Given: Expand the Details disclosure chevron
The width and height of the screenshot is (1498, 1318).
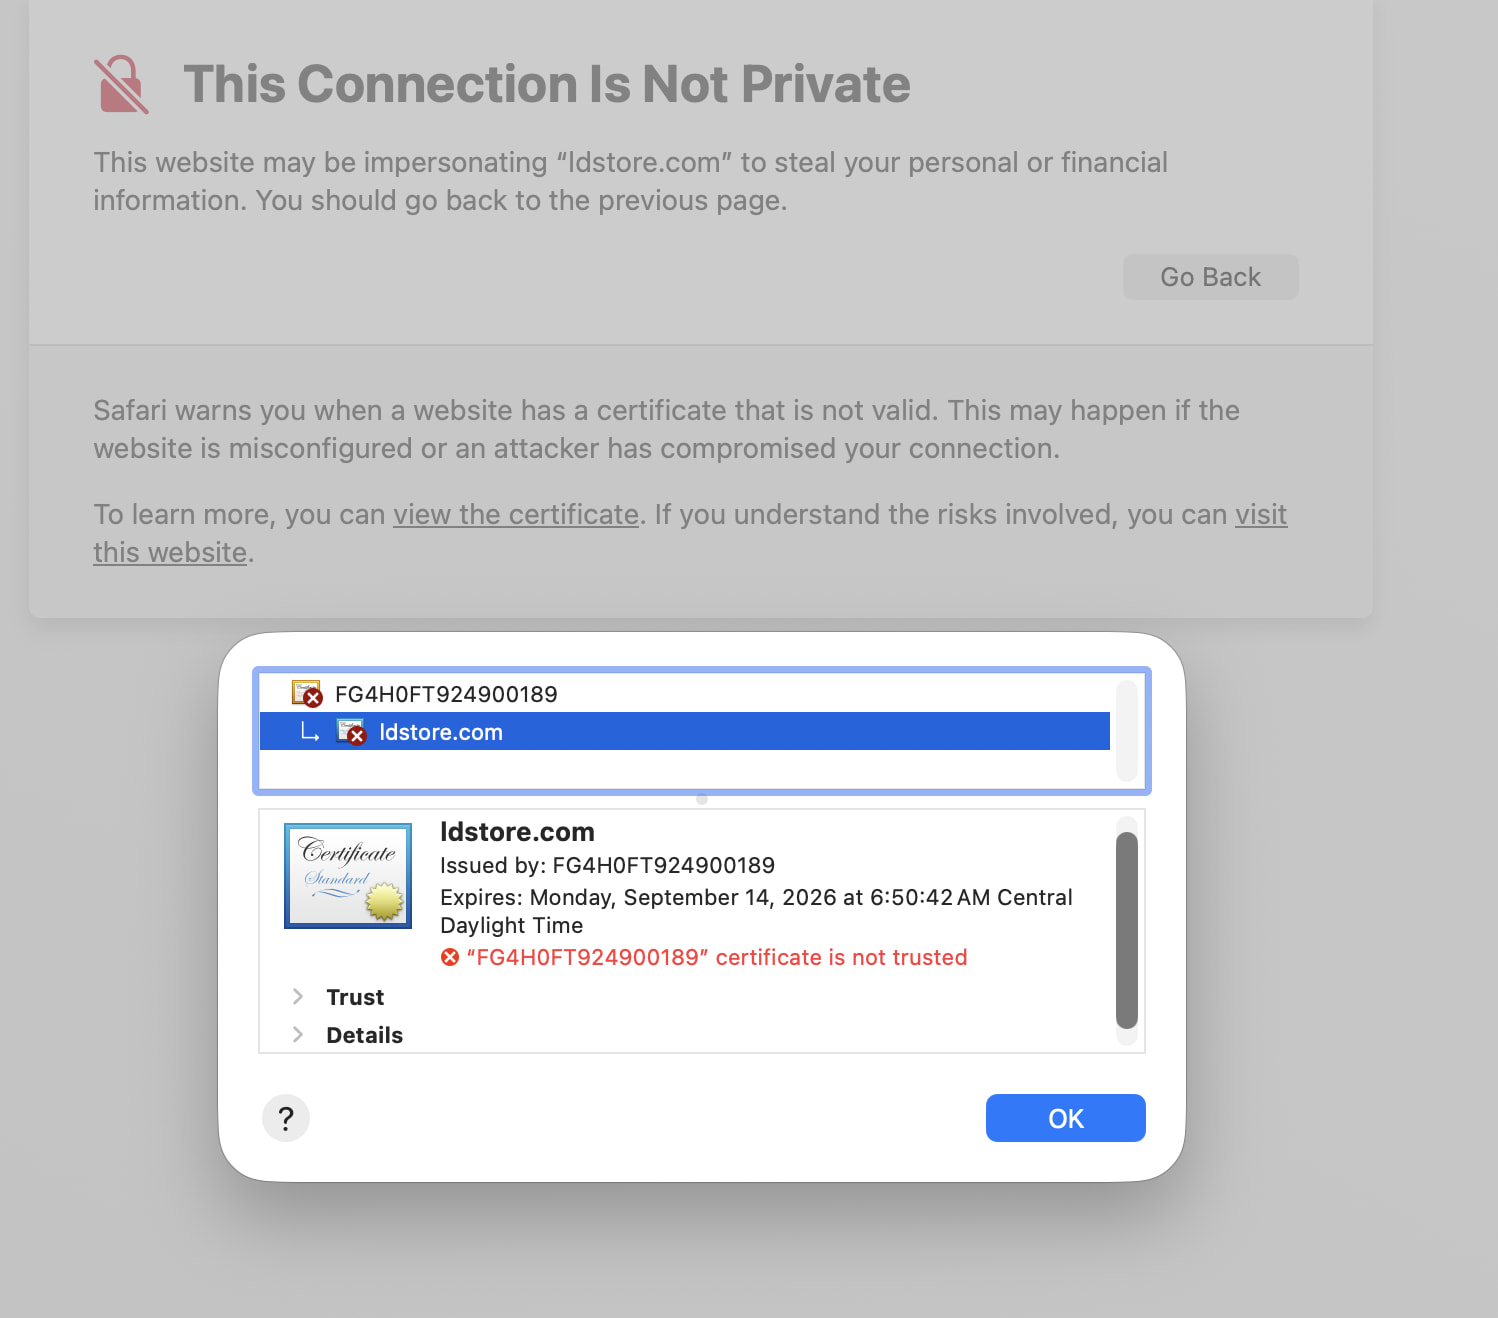Looking at the screenshot, I should (x=298, y=1034).
